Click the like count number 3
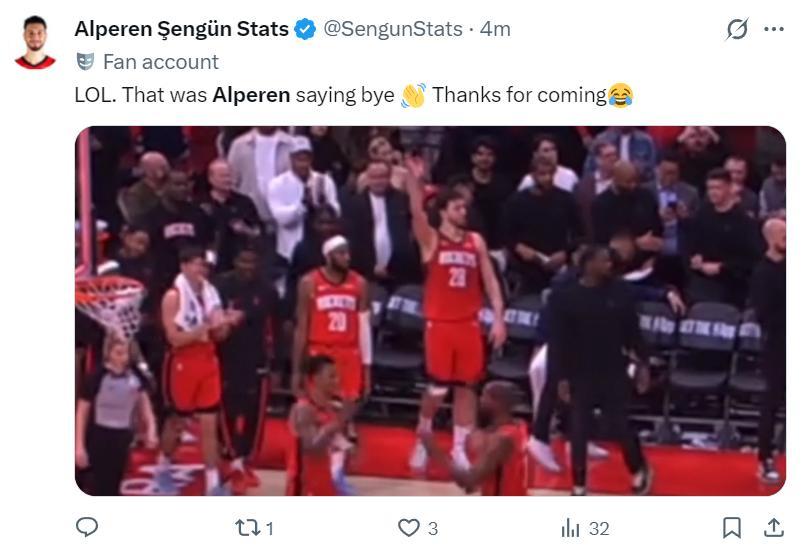 433,528
